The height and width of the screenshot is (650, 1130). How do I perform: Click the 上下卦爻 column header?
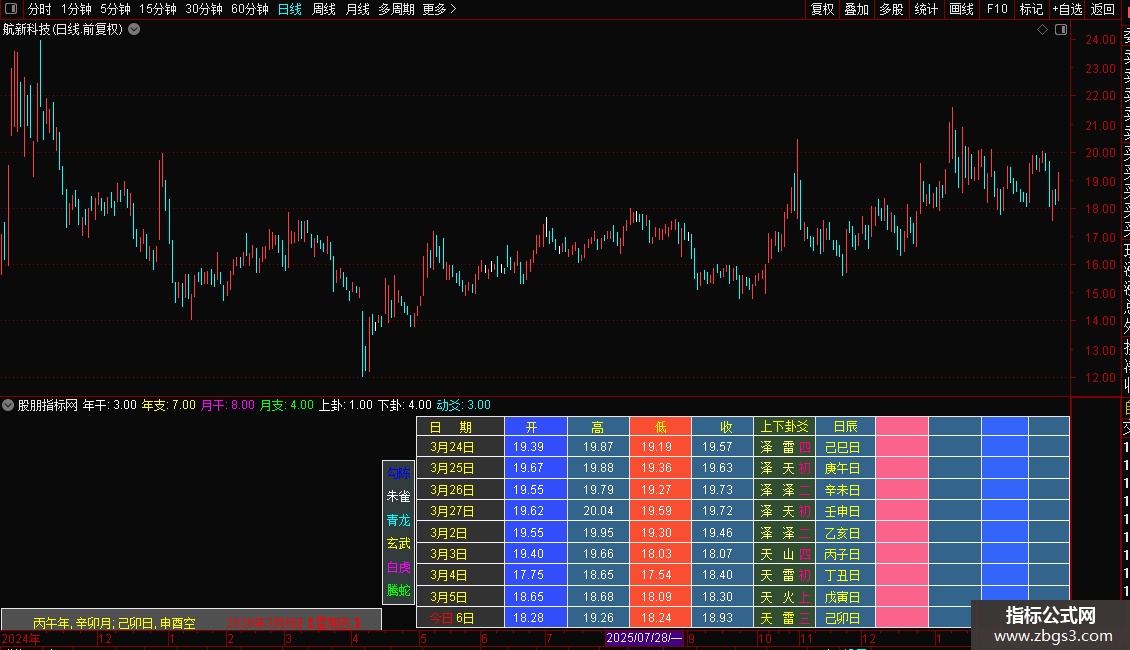click(x=785, y=427)
